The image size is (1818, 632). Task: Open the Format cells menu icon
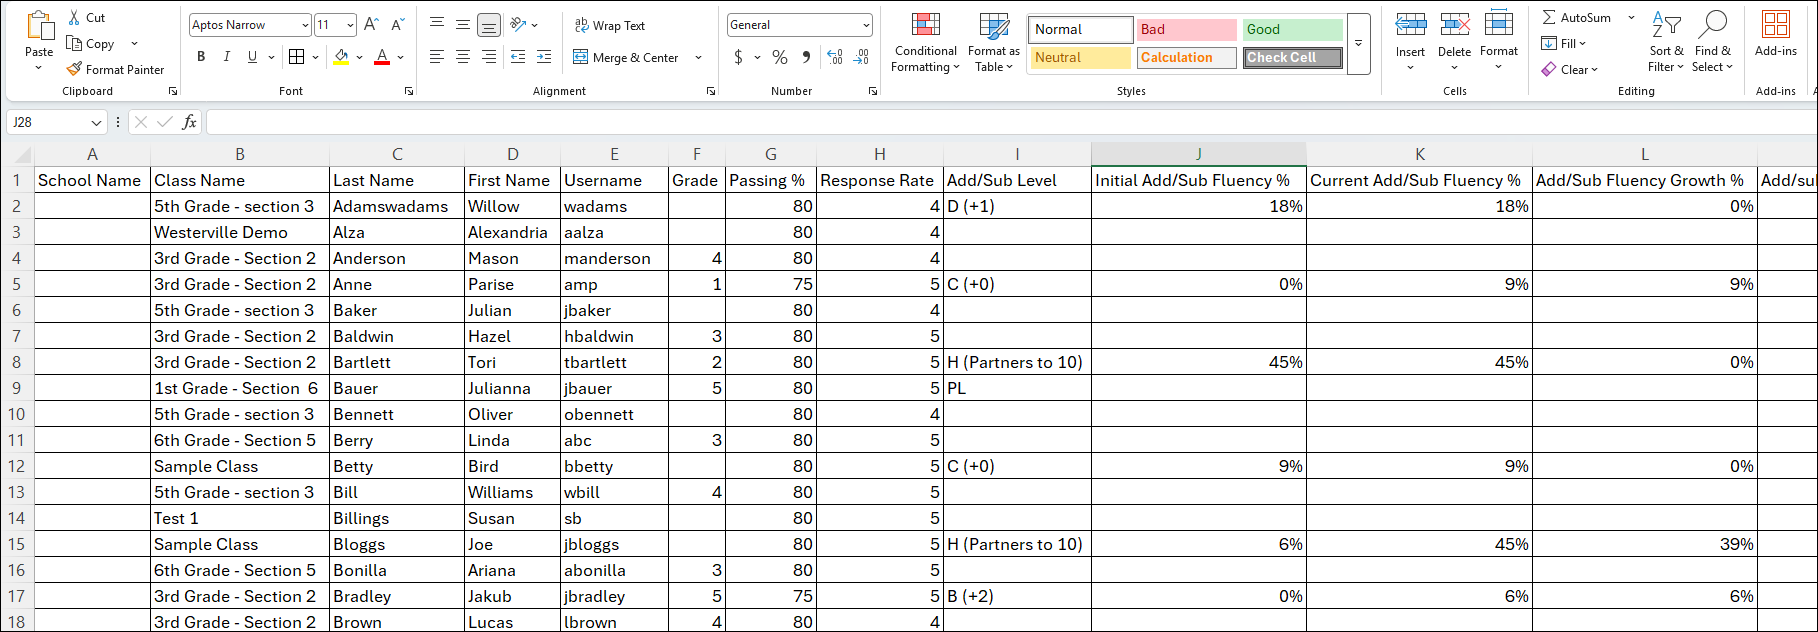(1499, 25)
